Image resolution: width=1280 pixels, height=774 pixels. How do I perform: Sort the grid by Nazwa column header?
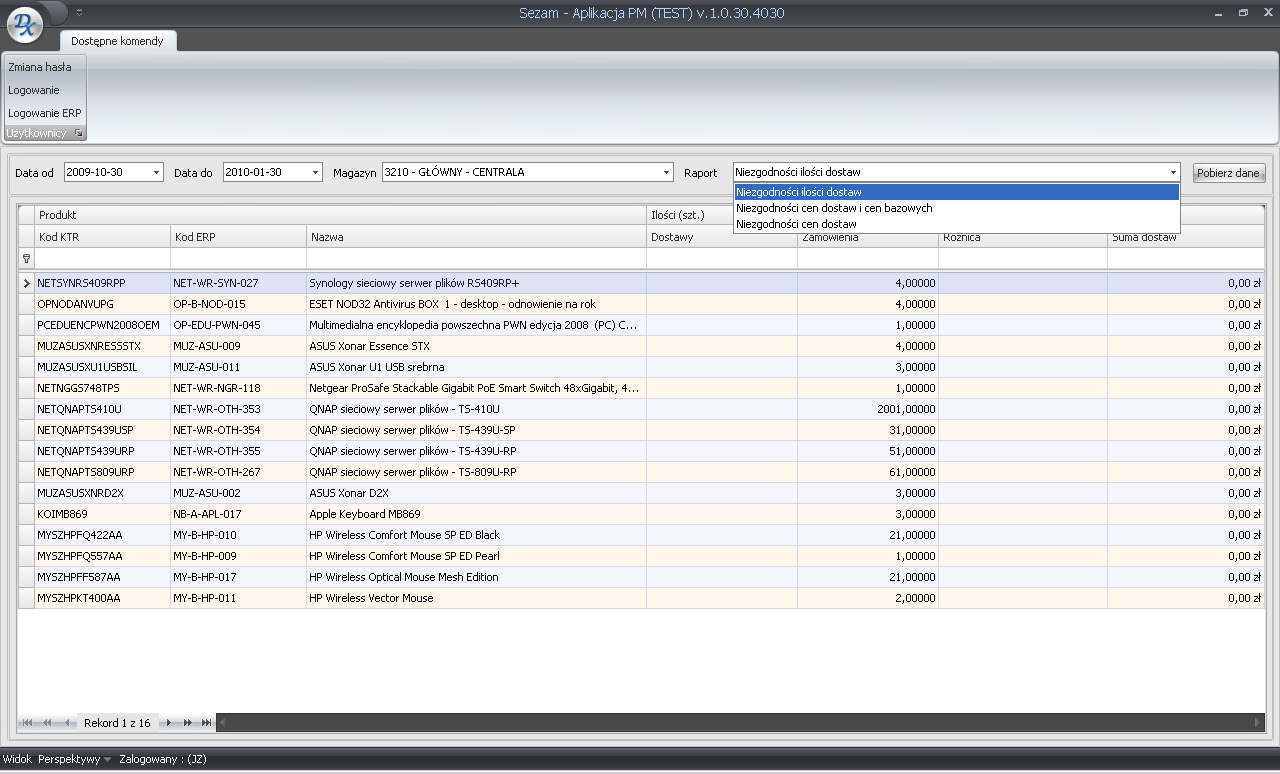tap(476, 237)
